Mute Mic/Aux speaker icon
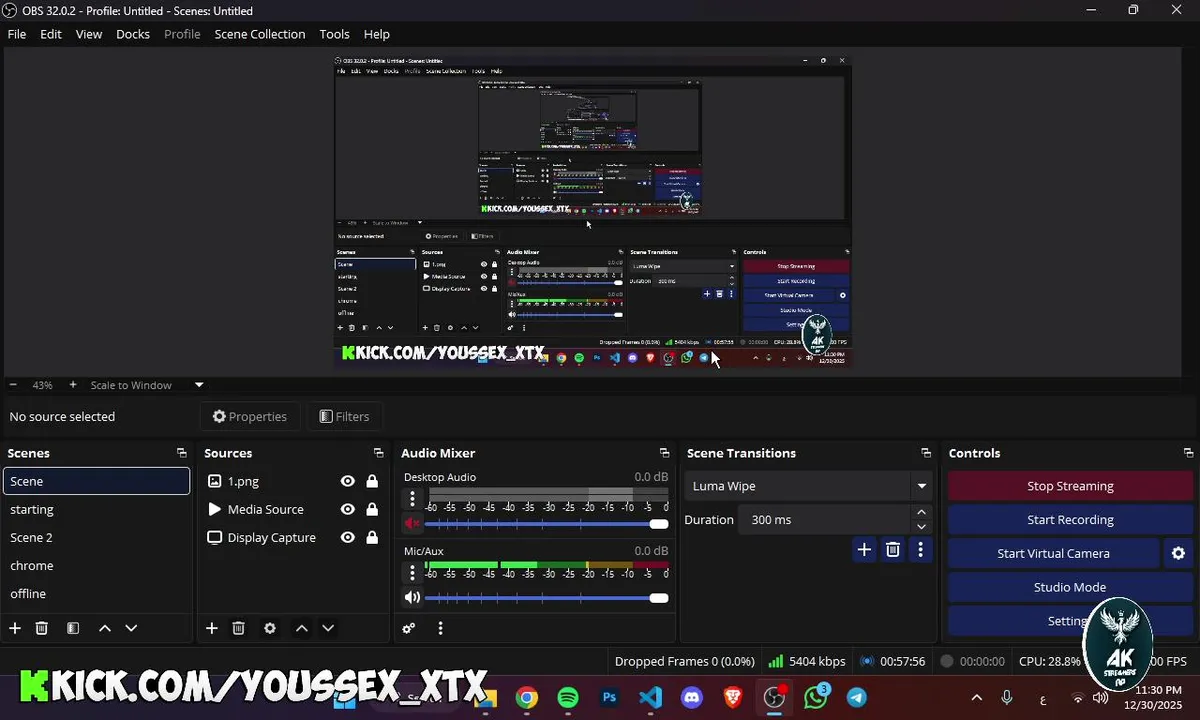Image resolution: width=1200 pixels, height=720 pixels. [x=412, y=597]
